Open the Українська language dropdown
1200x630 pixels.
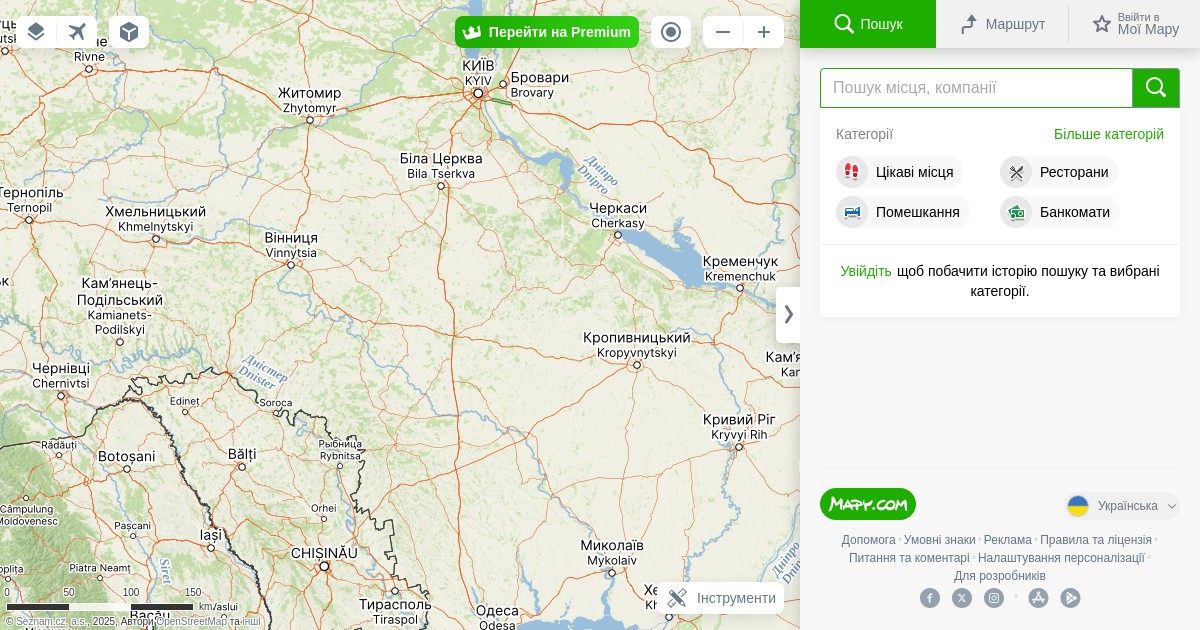[x=1122, y=506]
